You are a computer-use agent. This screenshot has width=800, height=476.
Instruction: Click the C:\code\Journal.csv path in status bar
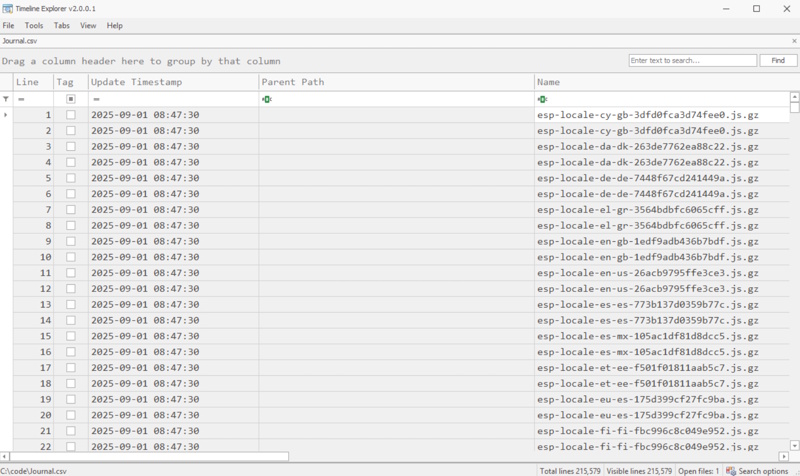(34, 471)
